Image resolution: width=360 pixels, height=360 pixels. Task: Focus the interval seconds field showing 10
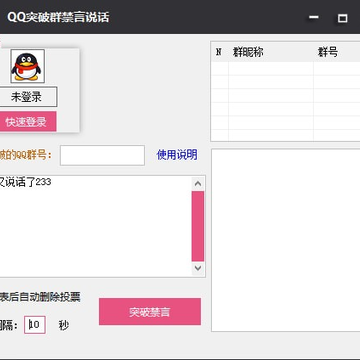coord(35,325)
